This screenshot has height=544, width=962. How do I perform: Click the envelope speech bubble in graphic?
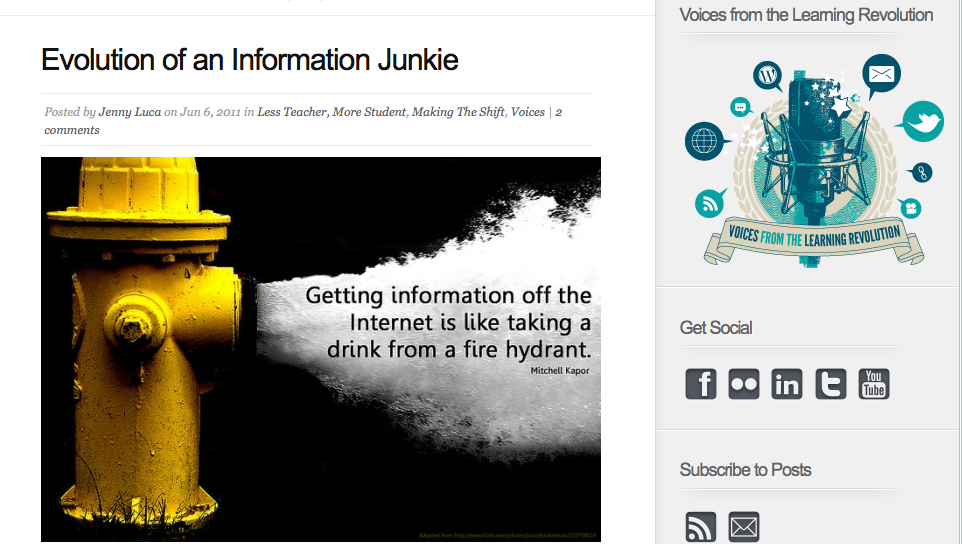(881, 74)
